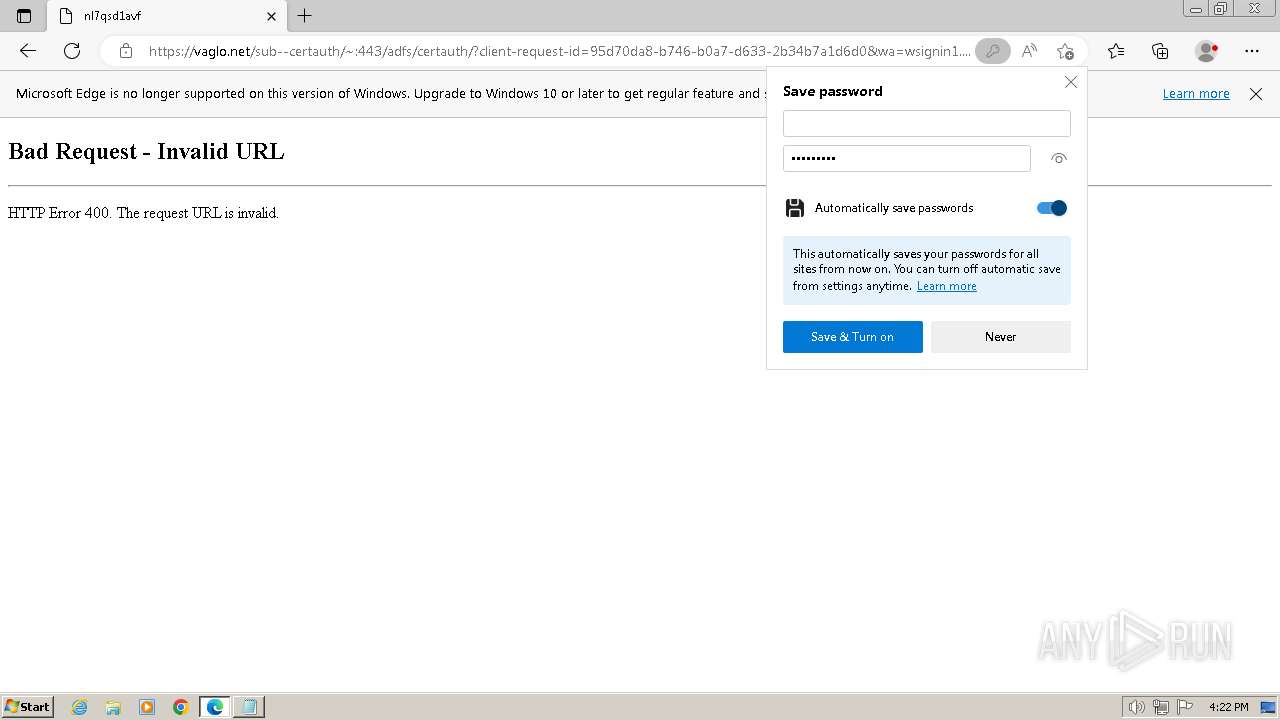Viewport: 1280px width, 720px height.
Task: Click the username field in Save password
Action: point(926,123)
